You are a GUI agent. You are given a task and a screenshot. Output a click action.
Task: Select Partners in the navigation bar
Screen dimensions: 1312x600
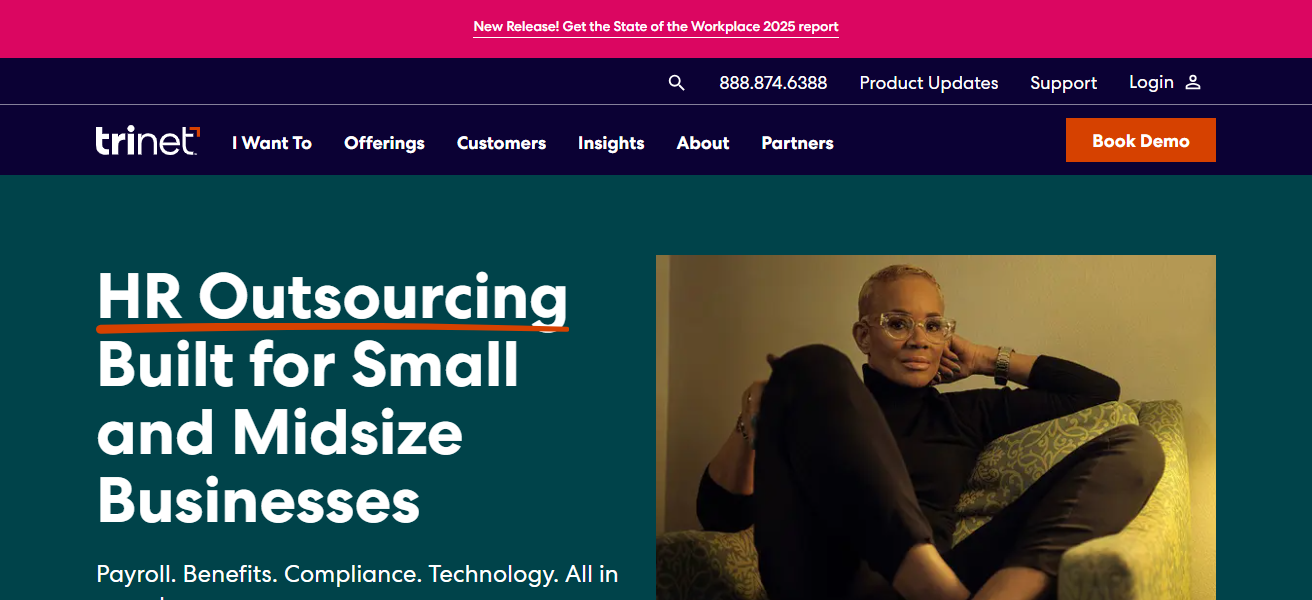(797, 143)
